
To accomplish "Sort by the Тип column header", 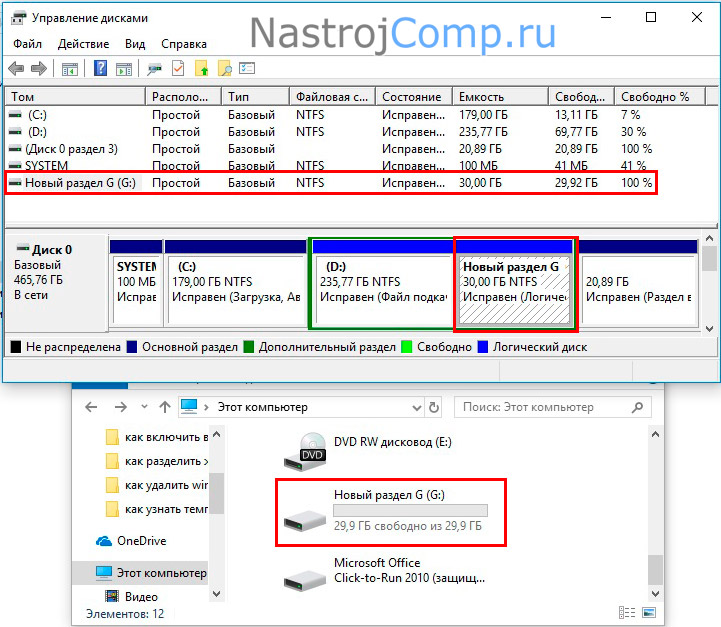I will click(x=255, y=97).
